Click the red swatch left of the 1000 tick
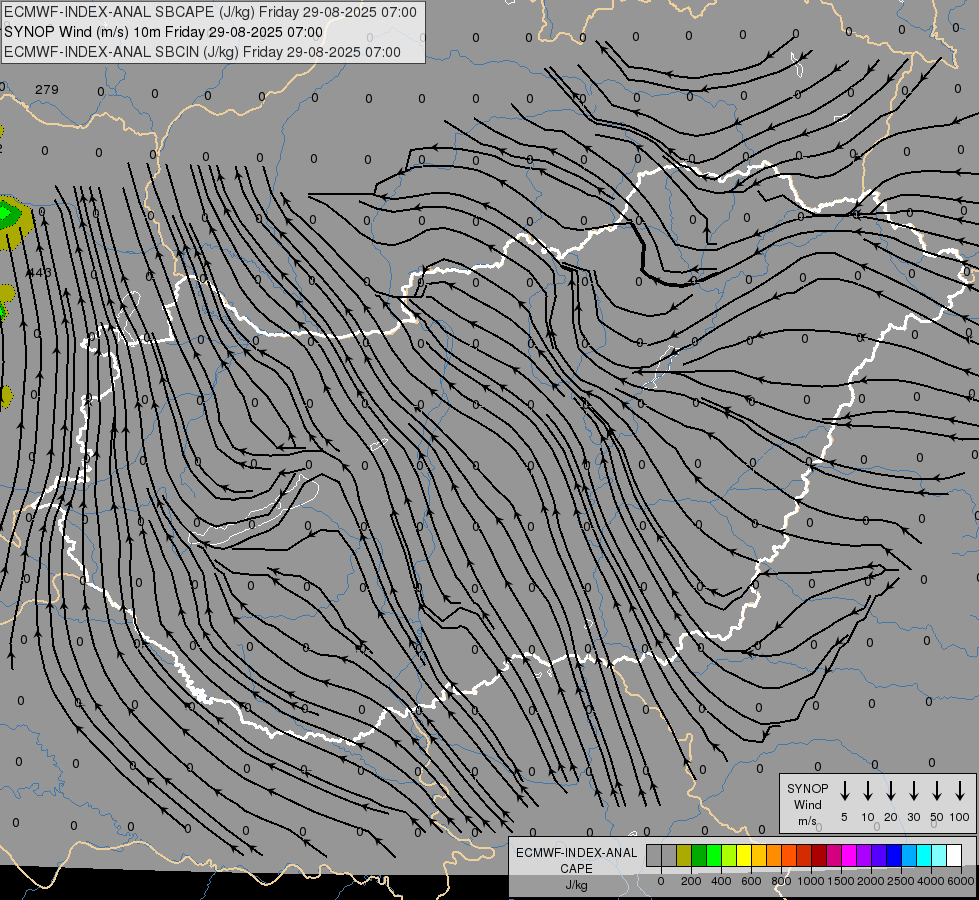 click(805, 855)
